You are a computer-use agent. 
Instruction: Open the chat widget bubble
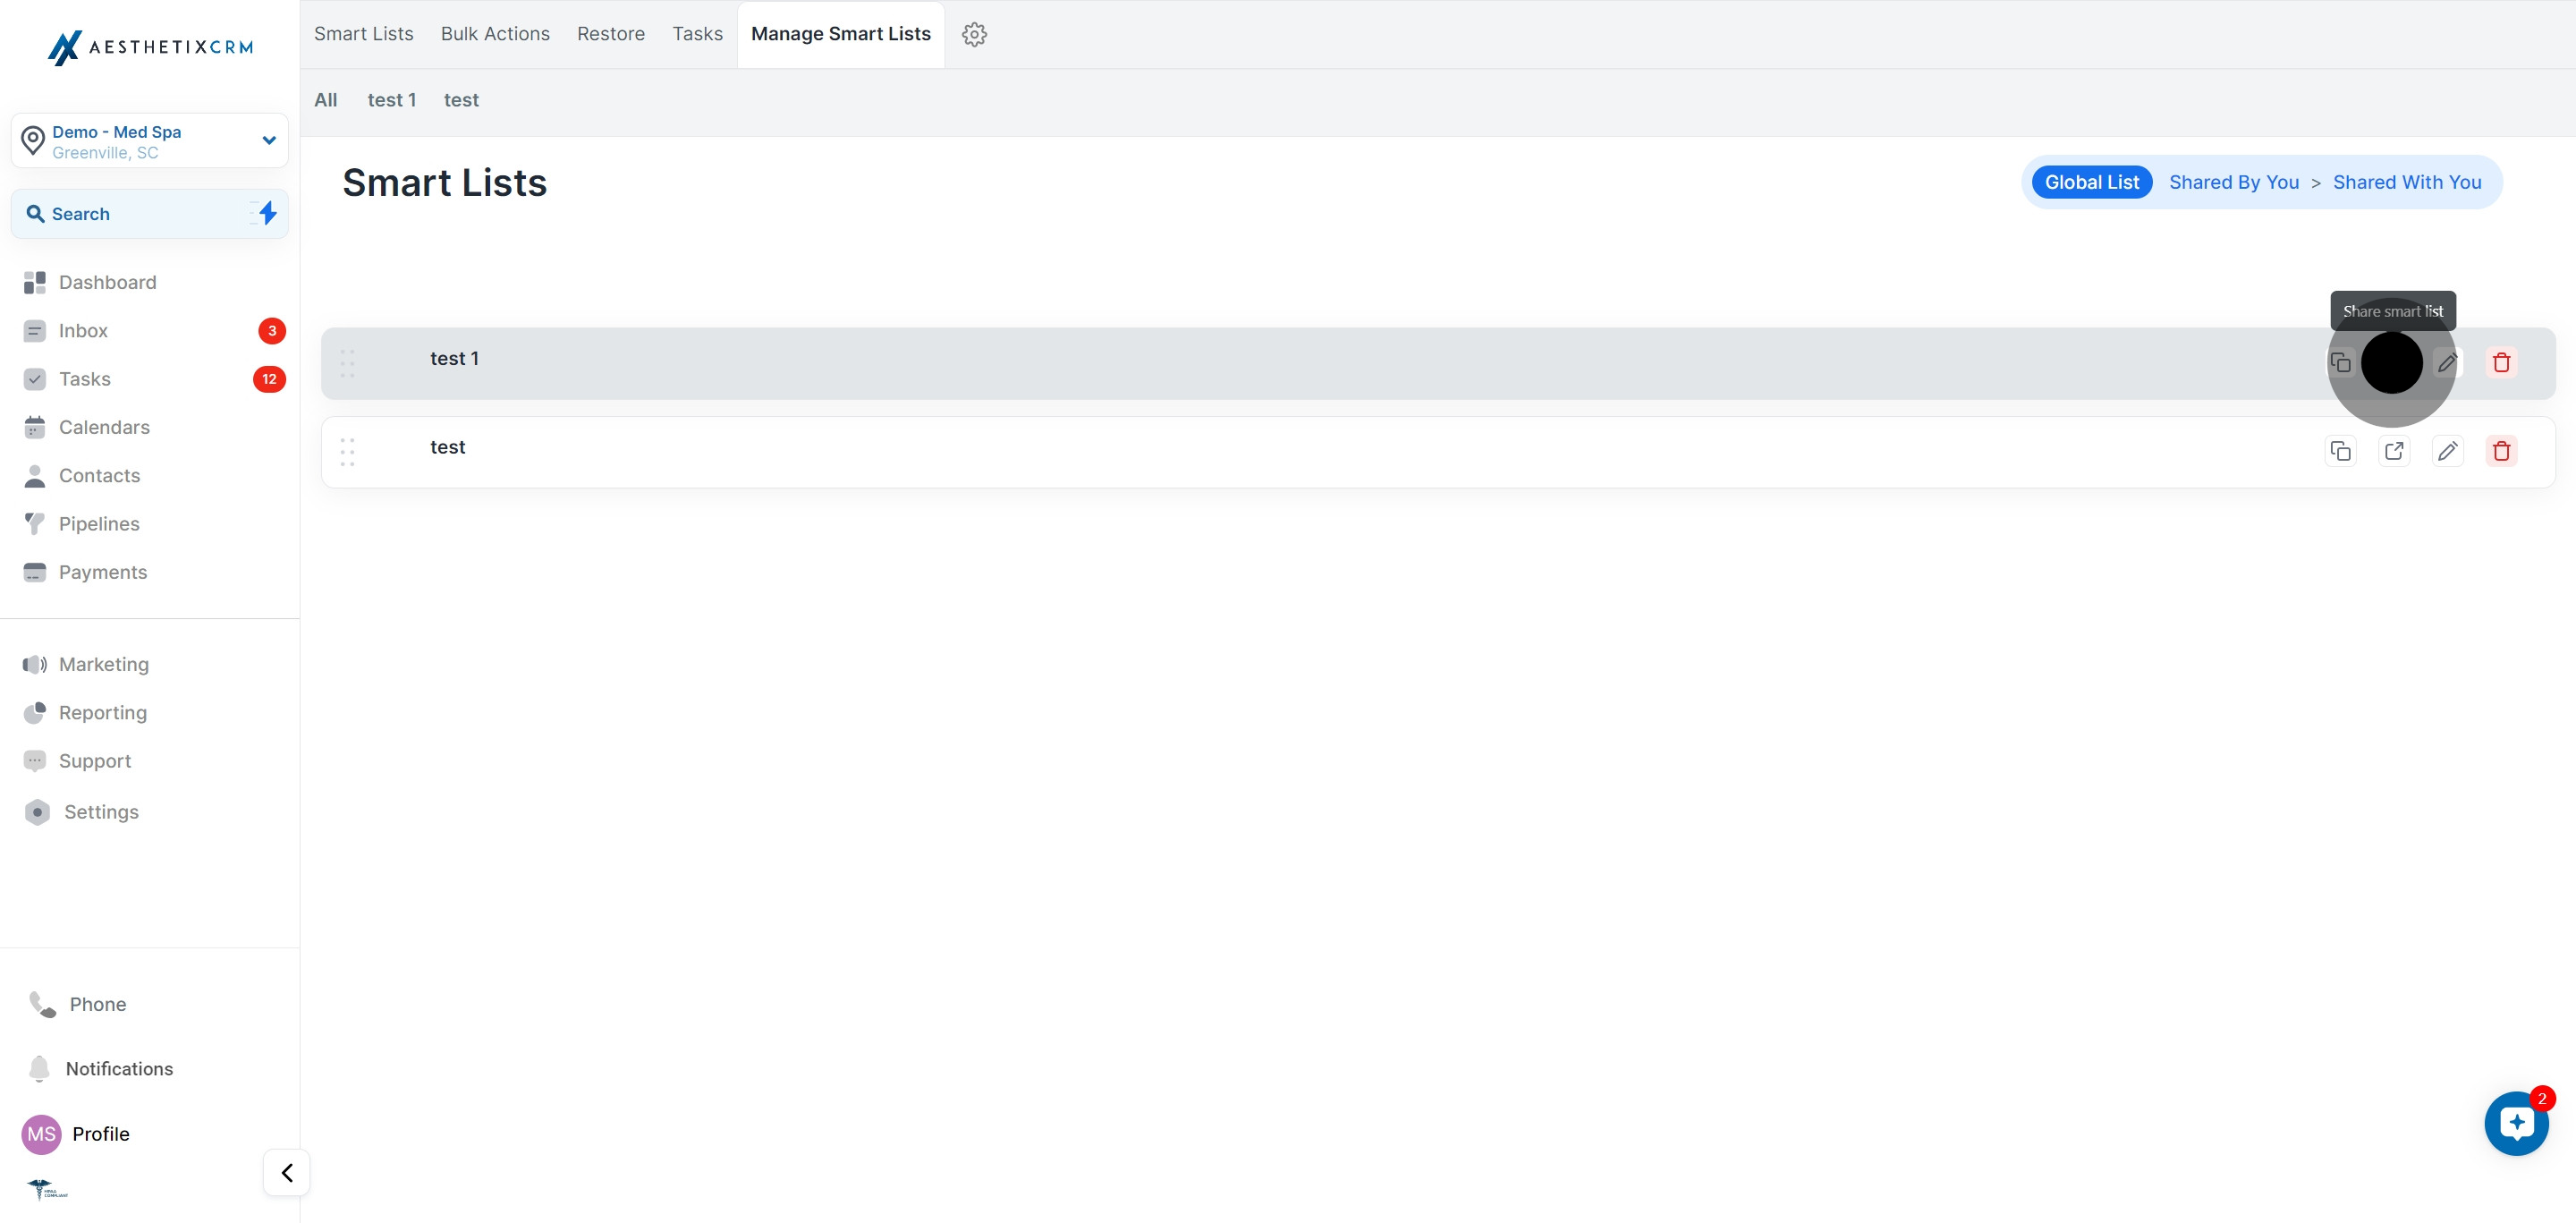pyautogui.click(x=2516, y=1123)
